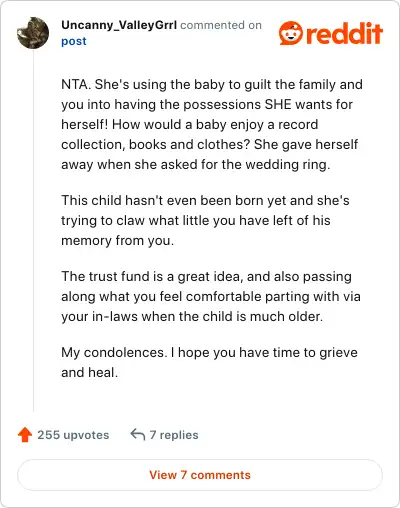This screenshot has width=400, height=508.
Task: Open the Uncanny_ValleyGrrl avatar image
Action: [x=33, y=33]
